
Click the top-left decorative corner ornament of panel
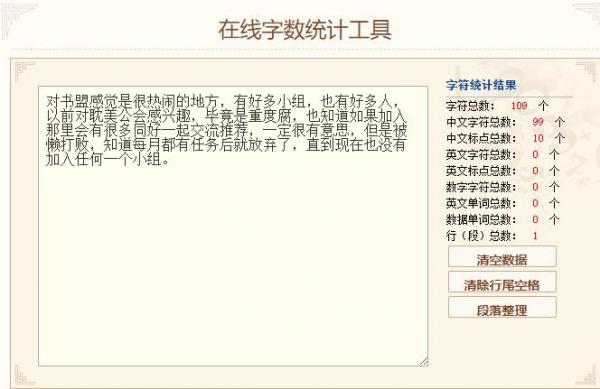[24, 72]
